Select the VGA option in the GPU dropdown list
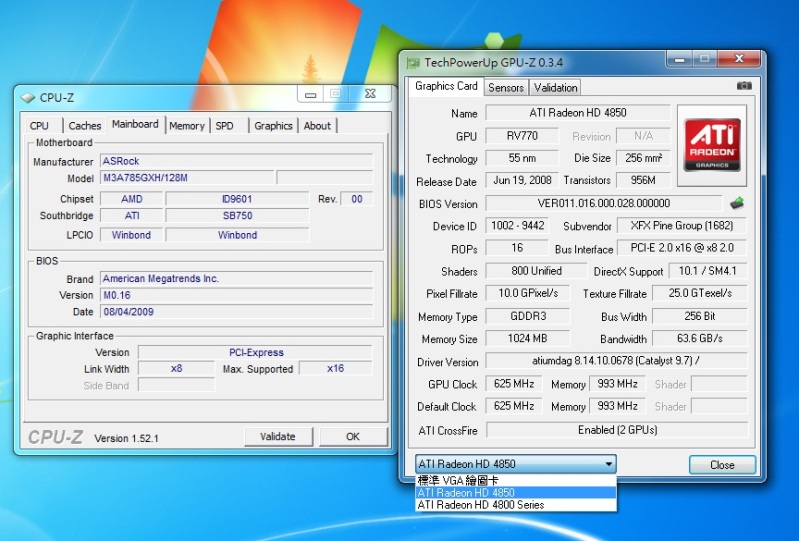 click(x=516, y=480)
